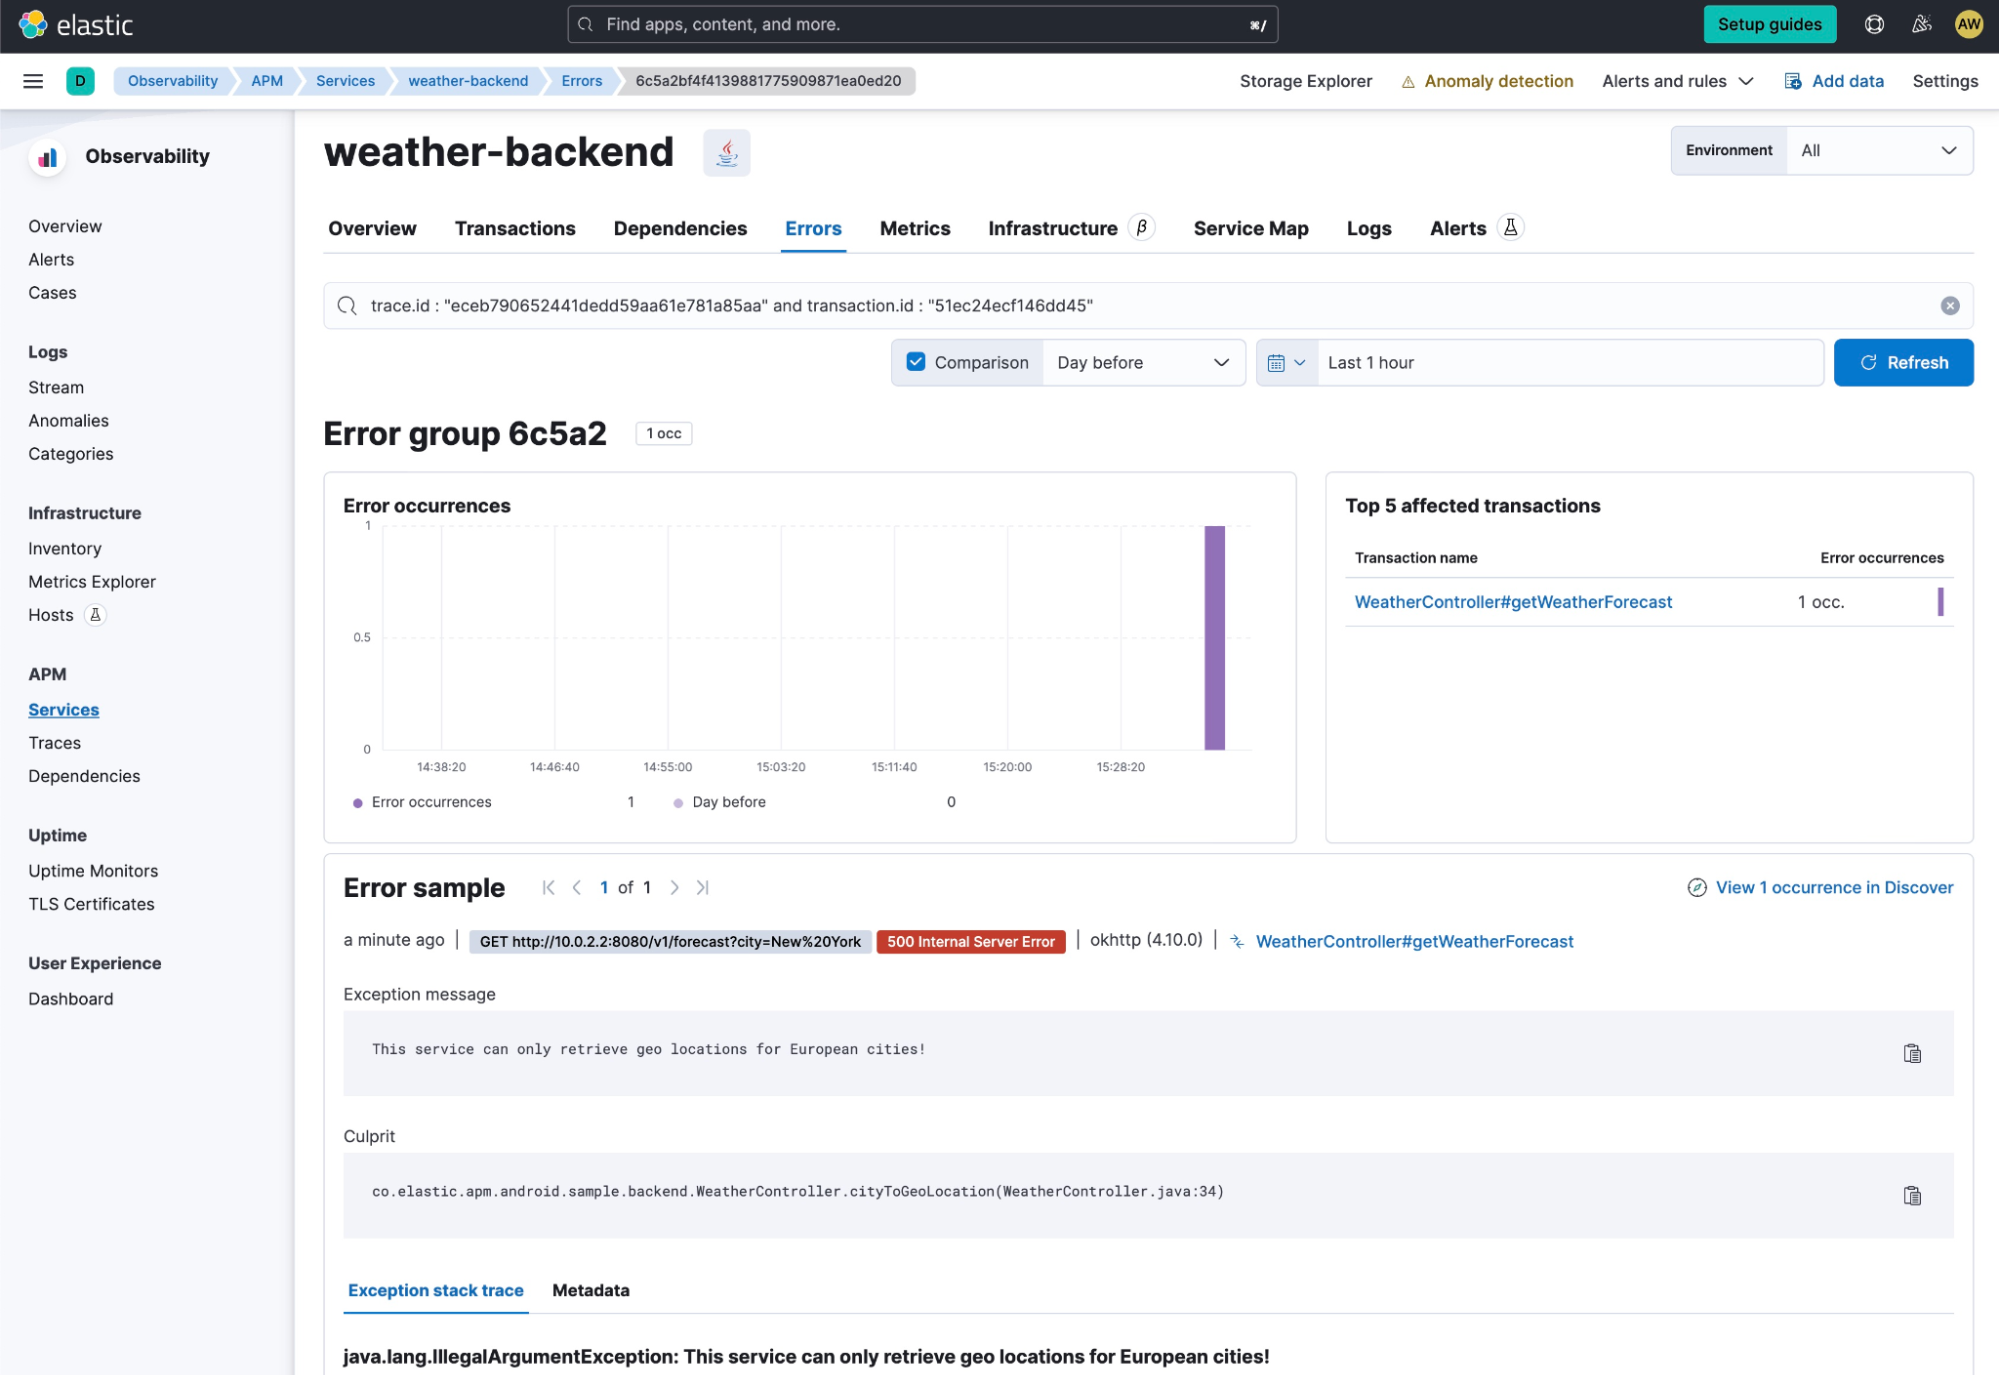Toggle Alerts notification icon in top nav
The height and width of the screenshot is (1376, 1999).
tap(1920, 23)
